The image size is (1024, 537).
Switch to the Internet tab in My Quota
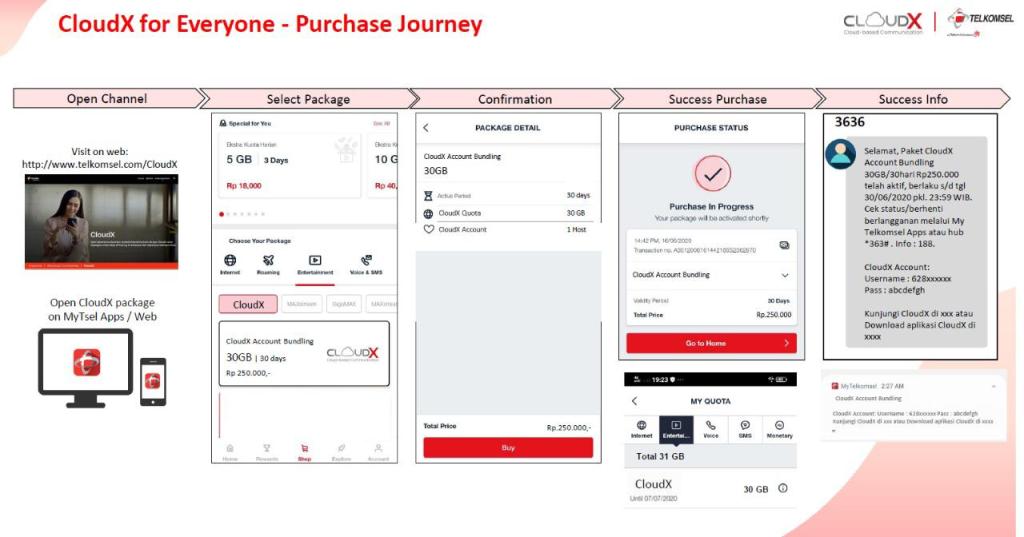click(x=641, y=426)
